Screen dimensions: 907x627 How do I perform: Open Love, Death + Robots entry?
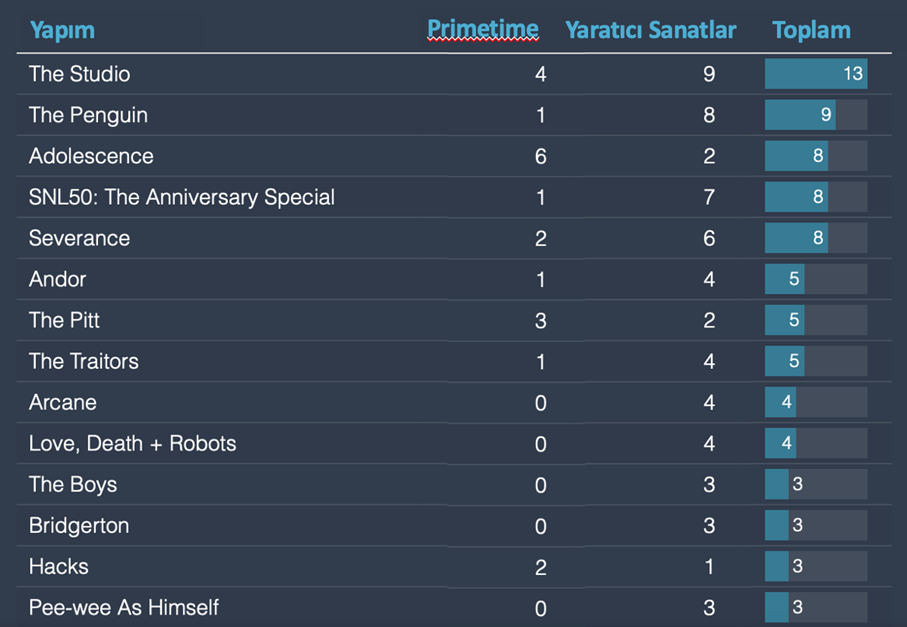coord(133,443)
